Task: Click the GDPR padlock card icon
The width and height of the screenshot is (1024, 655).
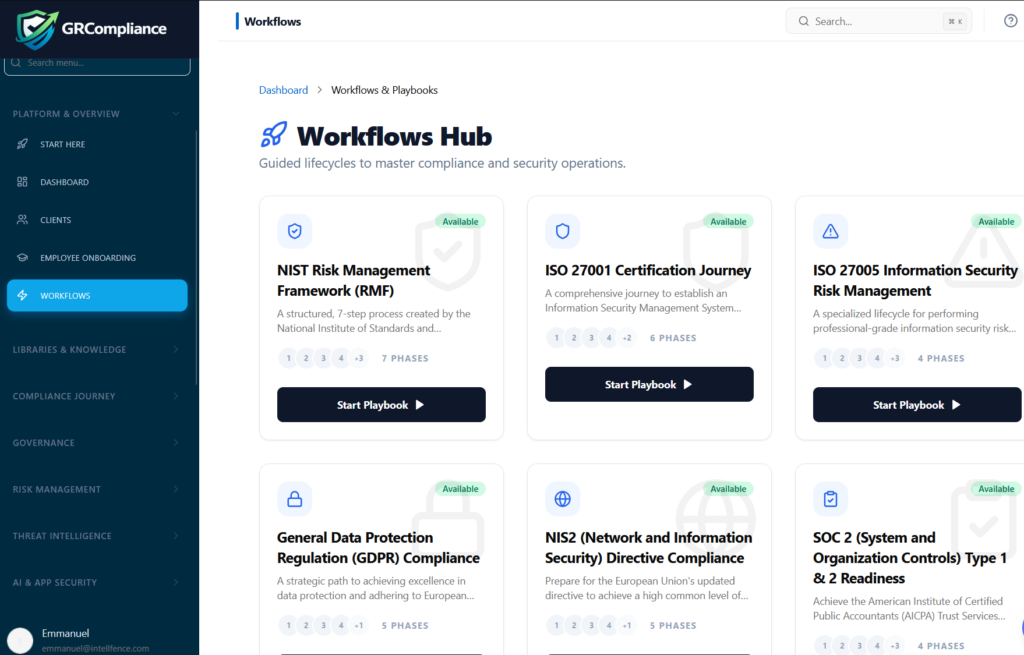Action: [294, 498]
